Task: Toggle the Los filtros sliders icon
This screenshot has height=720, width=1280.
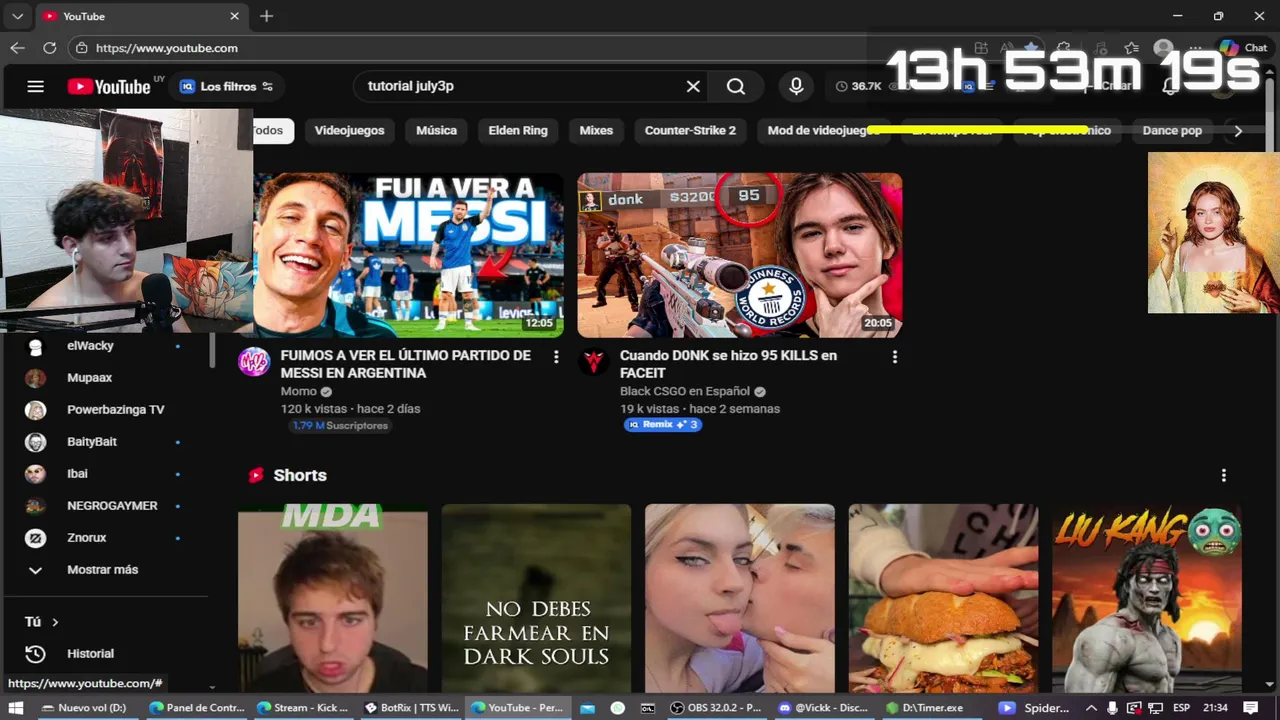Action: coord(268,86)
